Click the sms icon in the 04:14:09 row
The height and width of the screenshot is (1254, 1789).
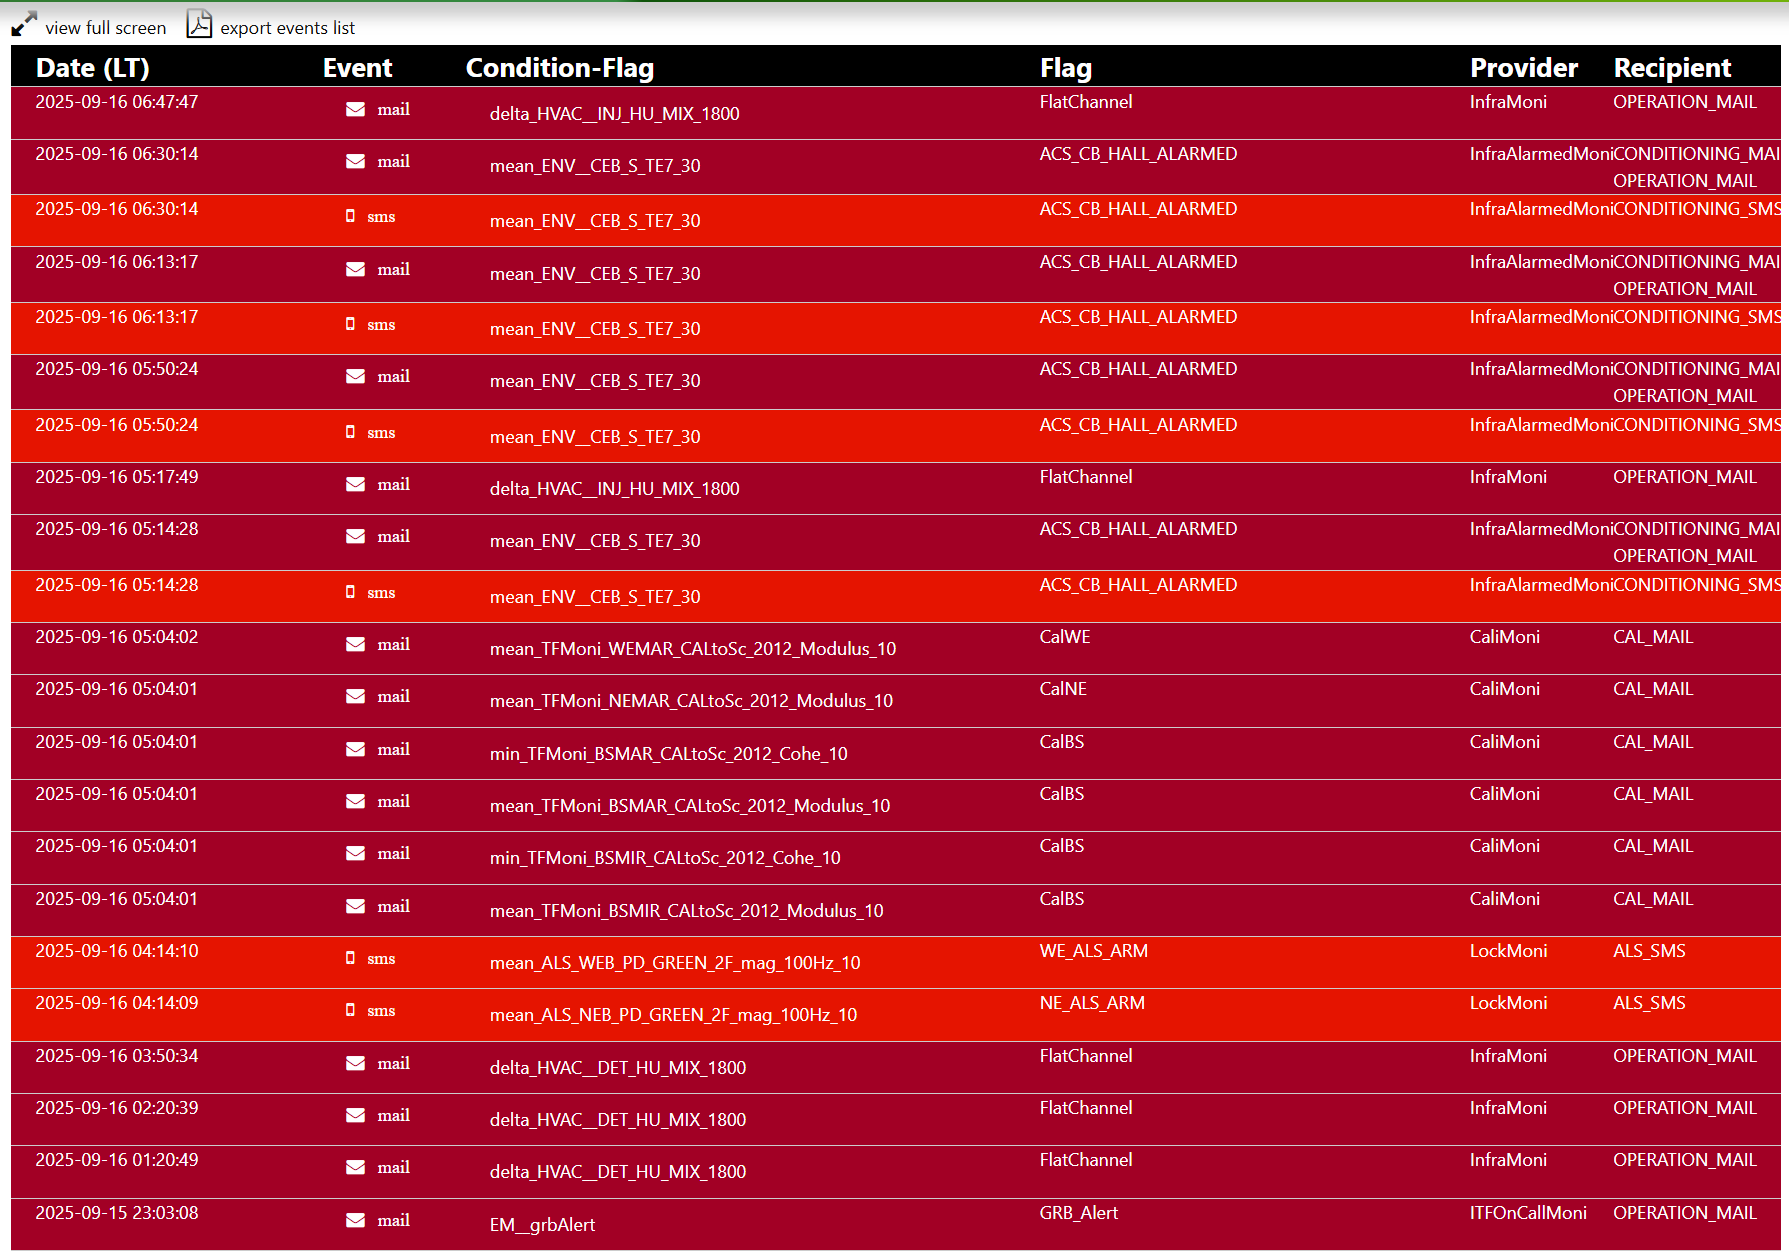pyautogui.click(x=350, y=1010)
